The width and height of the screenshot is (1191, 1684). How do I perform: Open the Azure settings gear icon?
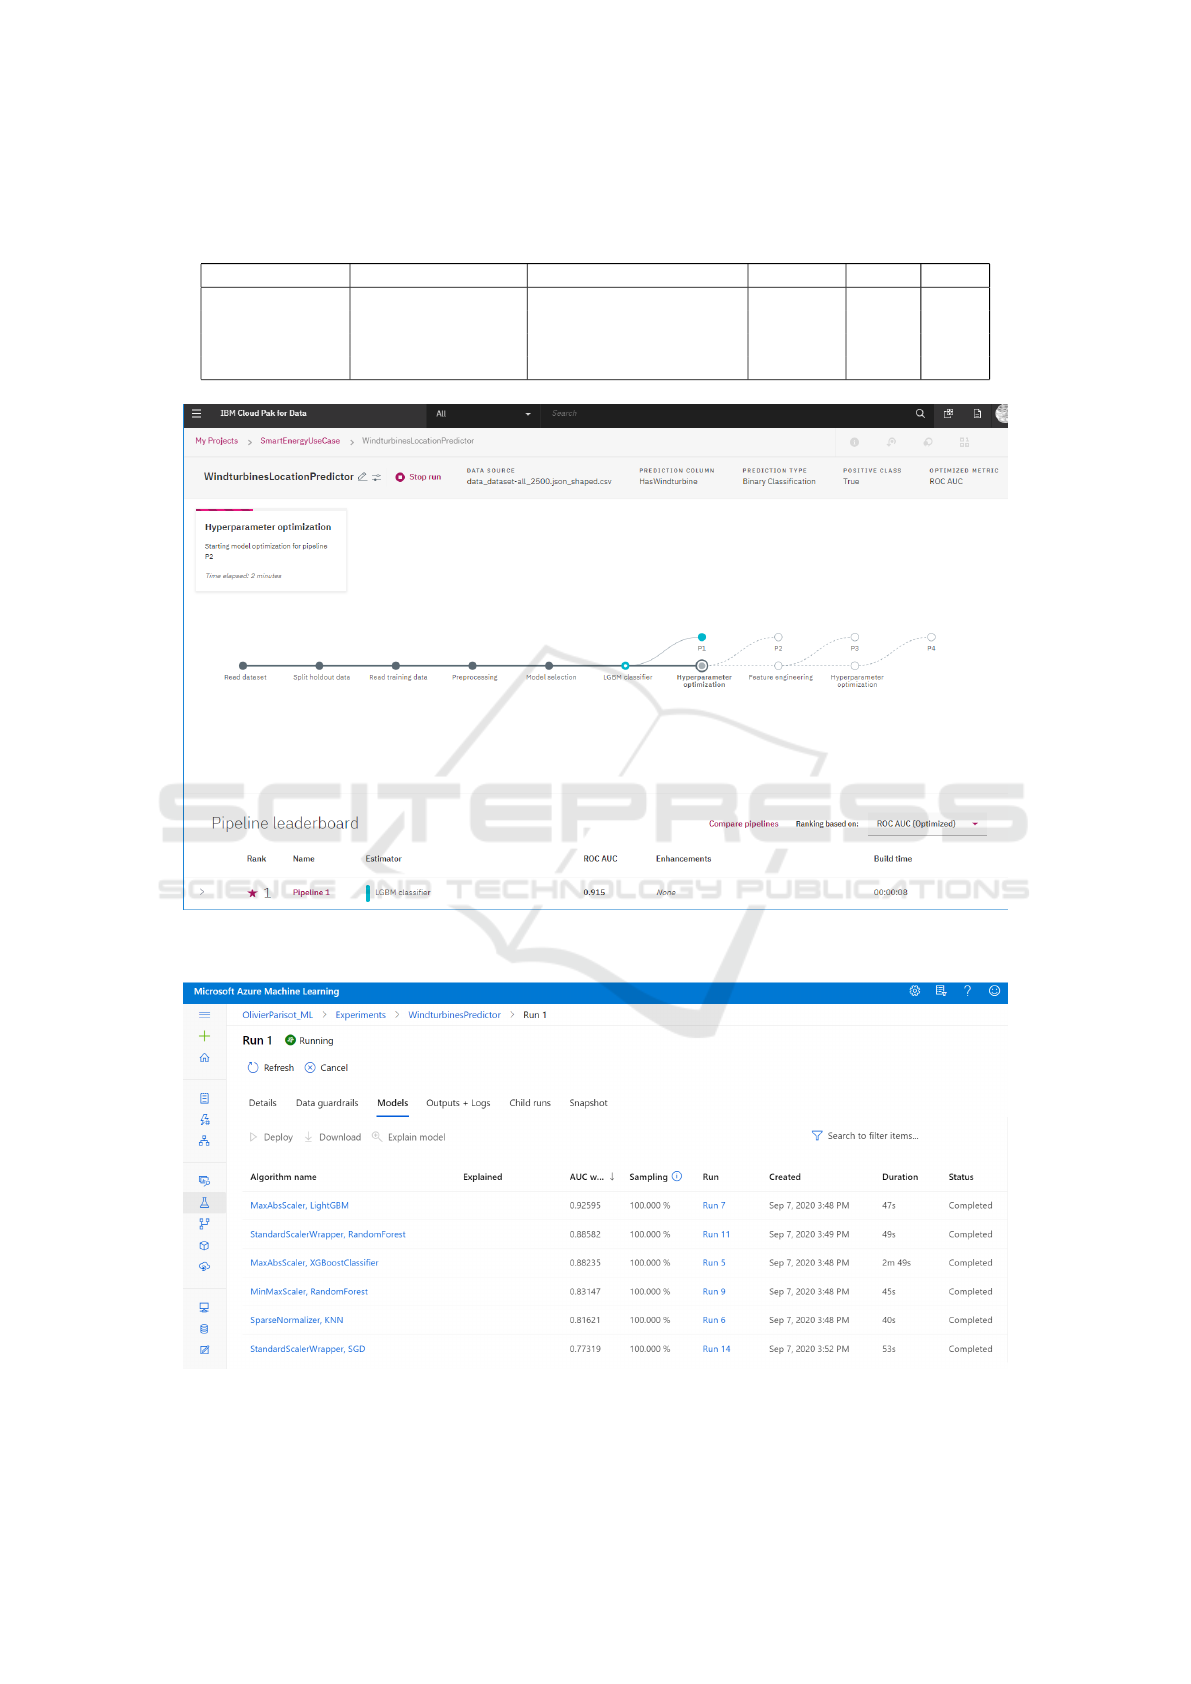pyautogui.click(x=914, y=991)
